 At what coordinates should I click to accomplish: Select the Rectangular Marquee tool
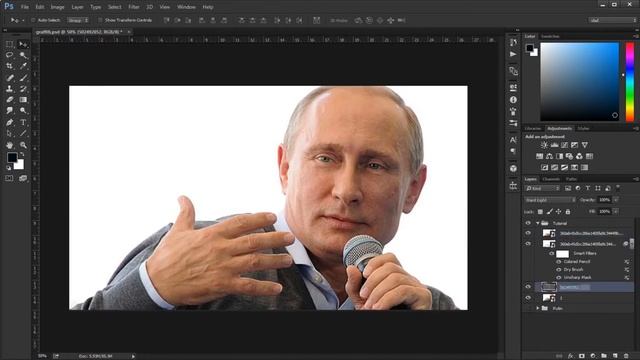pos(9,44)
